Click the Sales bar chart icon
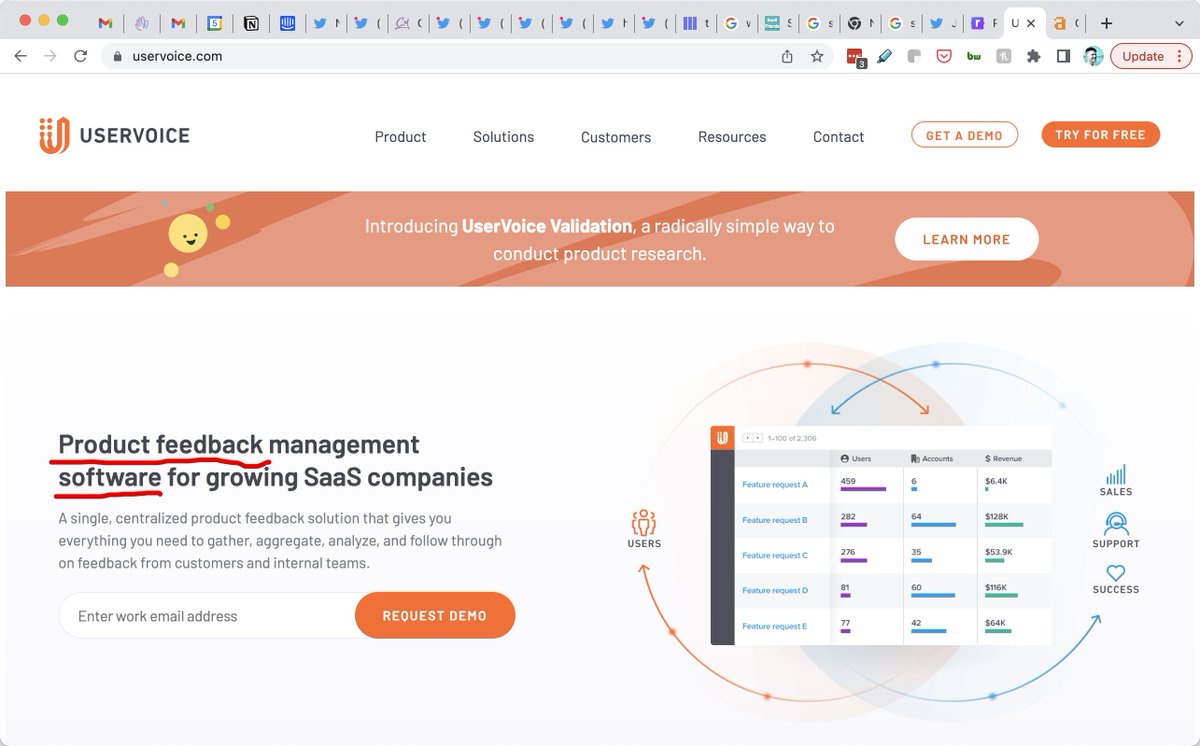1200x746 pixels. 1116,474
